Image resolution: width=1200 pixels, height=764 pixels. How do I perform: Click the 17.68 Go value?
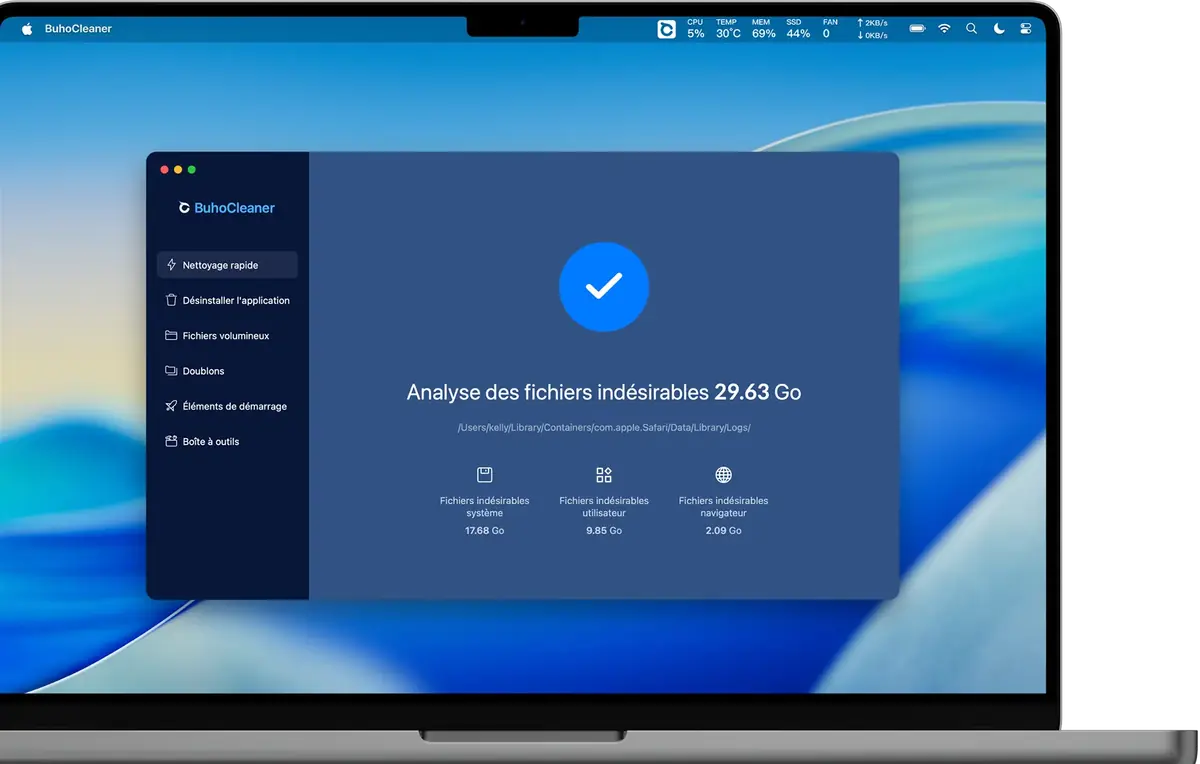pyautogui.click(x=485, y=531)
